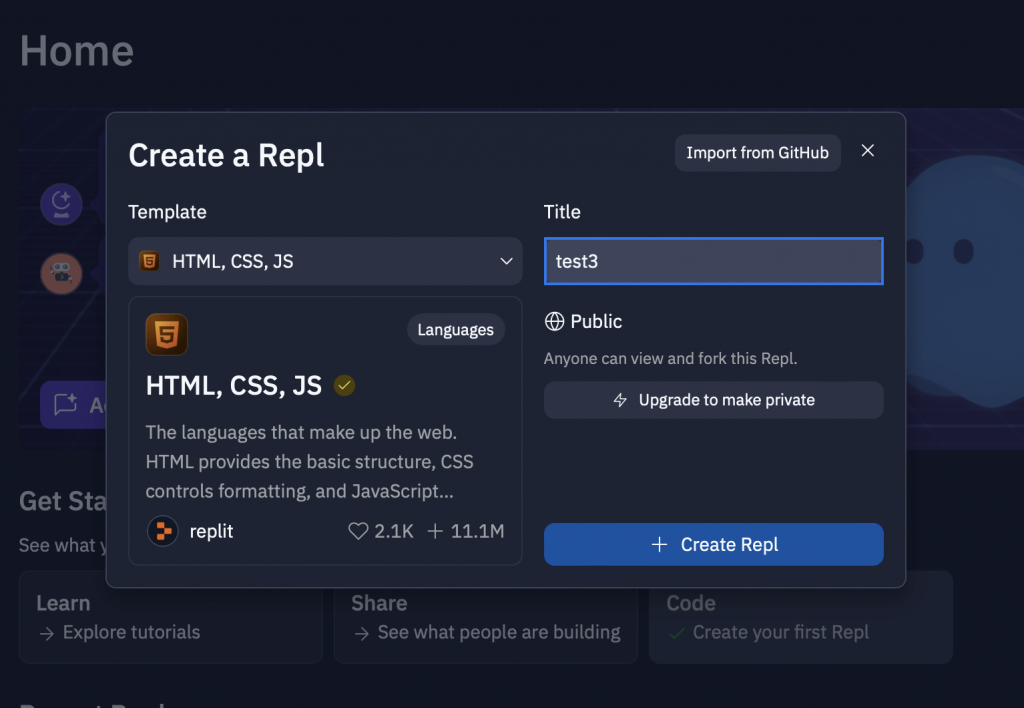
Task: Click the globe icon next to Public
Action: click(554, 321)
